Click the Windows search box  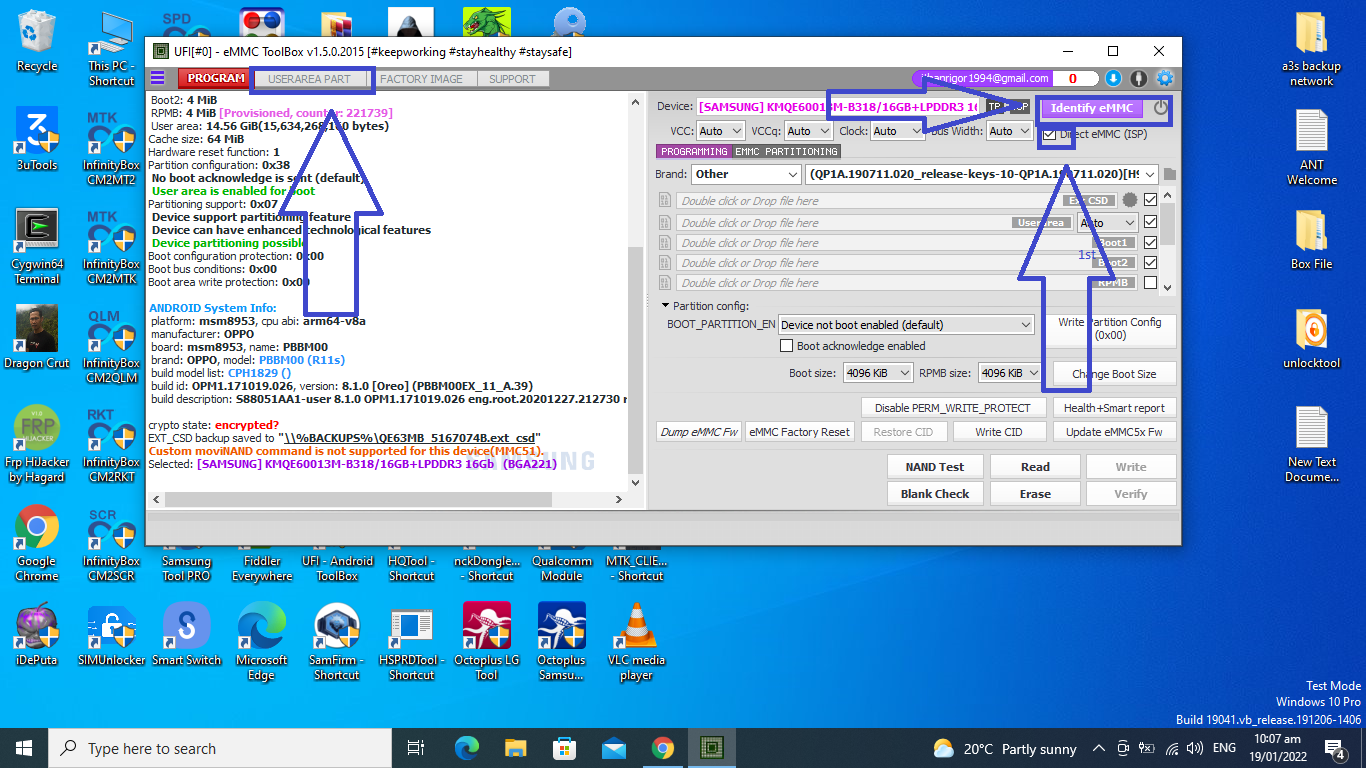[220, 748]
